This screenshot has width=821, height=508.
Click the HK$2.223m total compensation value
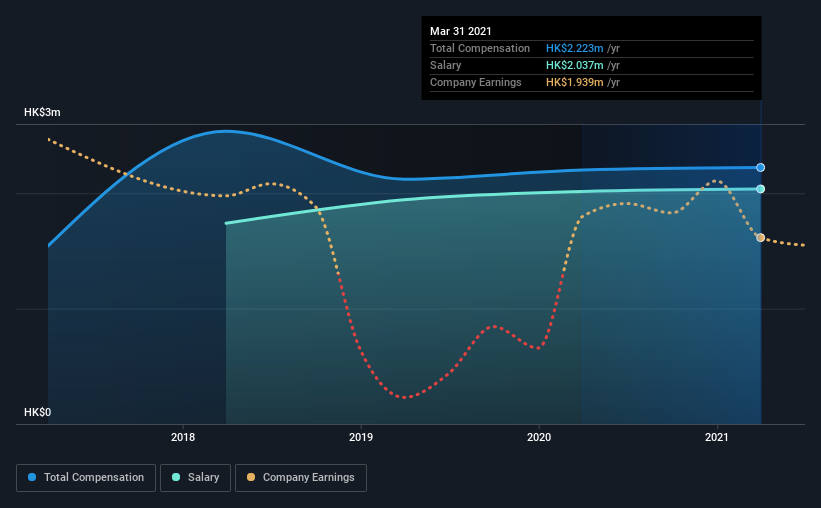click(x=574, y=48)
